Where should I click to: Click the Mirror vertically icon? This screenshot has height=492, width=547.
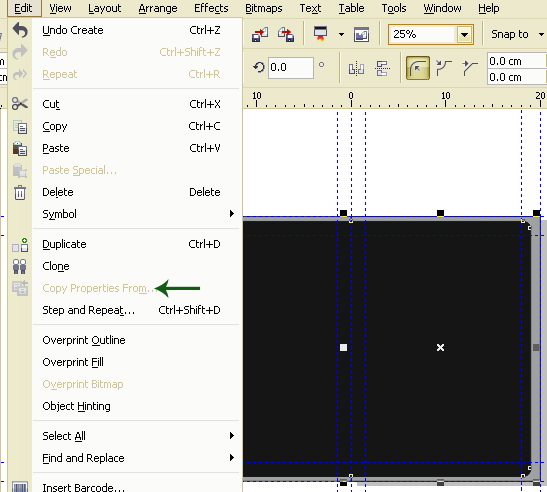point(382,68)
